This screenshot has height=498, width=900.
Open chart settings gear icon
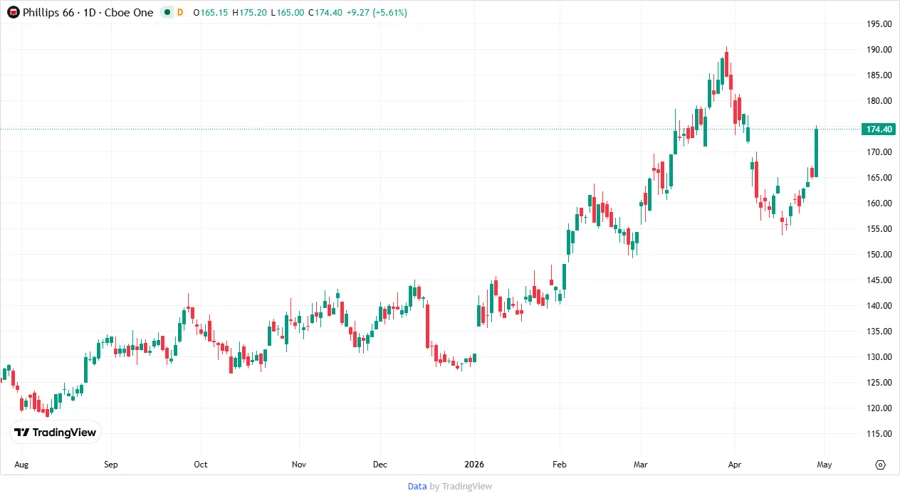(880, 465)
